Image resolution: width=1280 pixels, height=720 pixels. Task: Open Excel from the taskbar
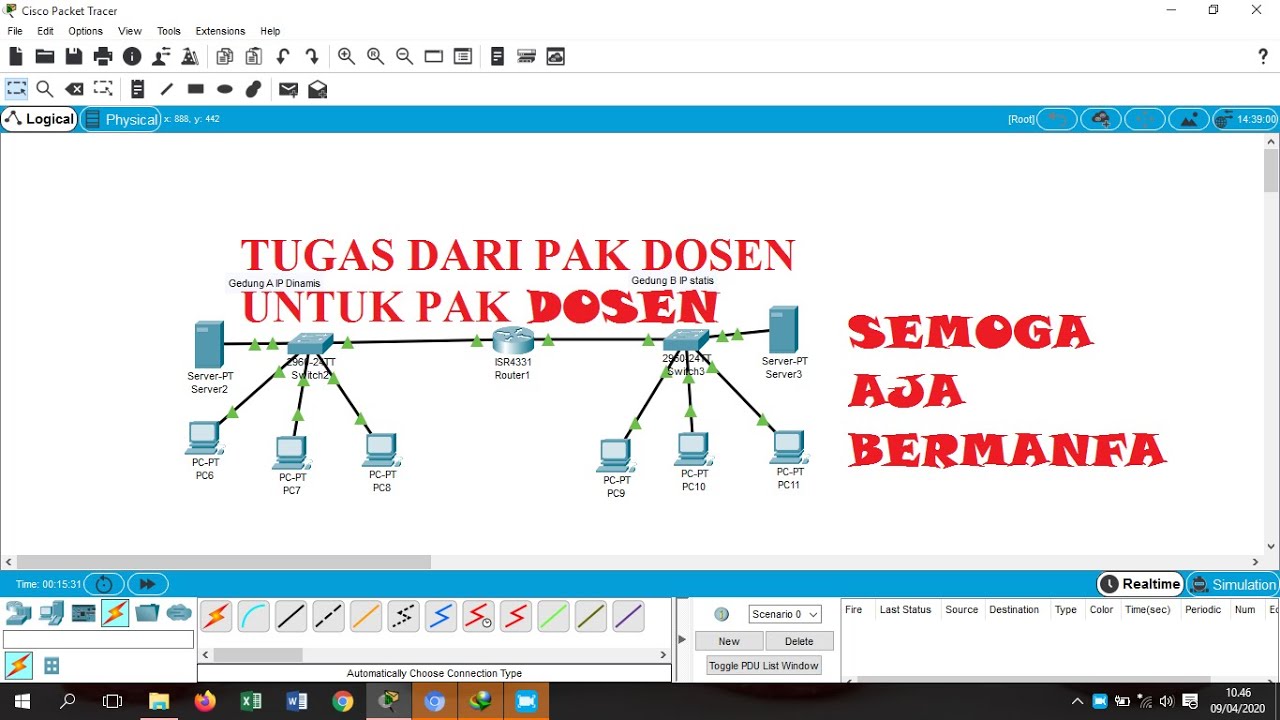[251, 701]
